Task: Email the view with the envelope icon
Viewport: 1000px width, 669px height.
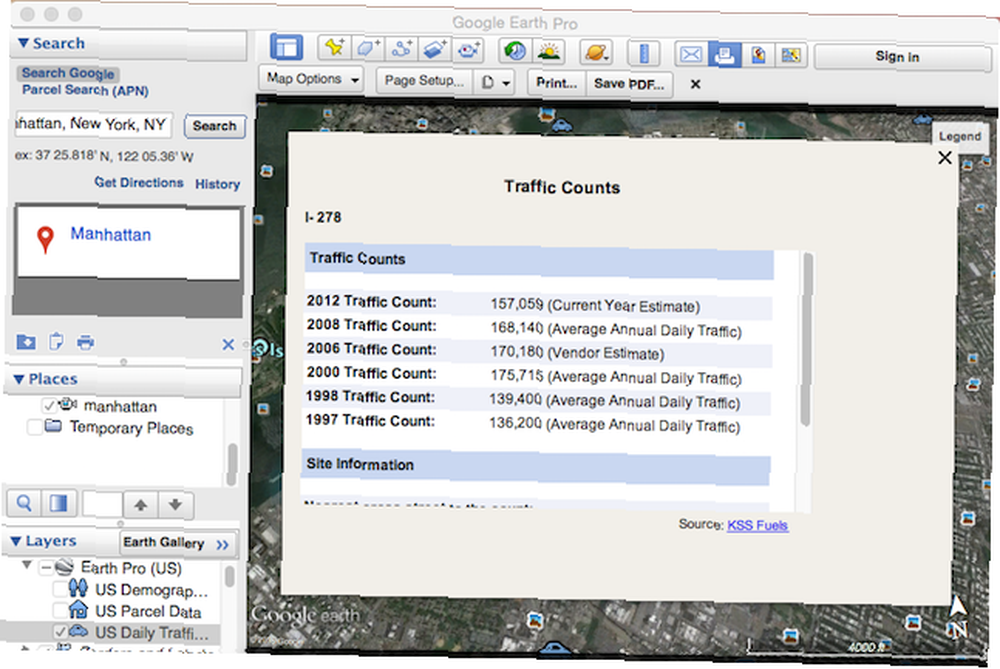Action: [691, 55]
